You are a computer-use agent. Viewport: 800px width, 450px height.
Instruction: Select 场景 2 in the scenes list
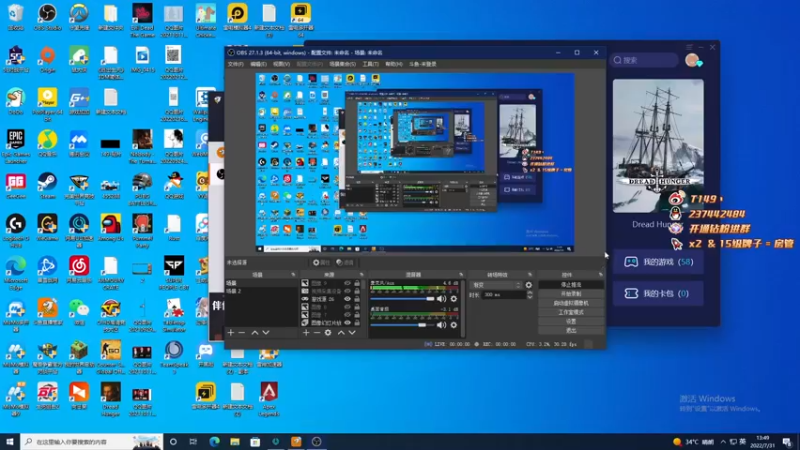coord(261,291)
